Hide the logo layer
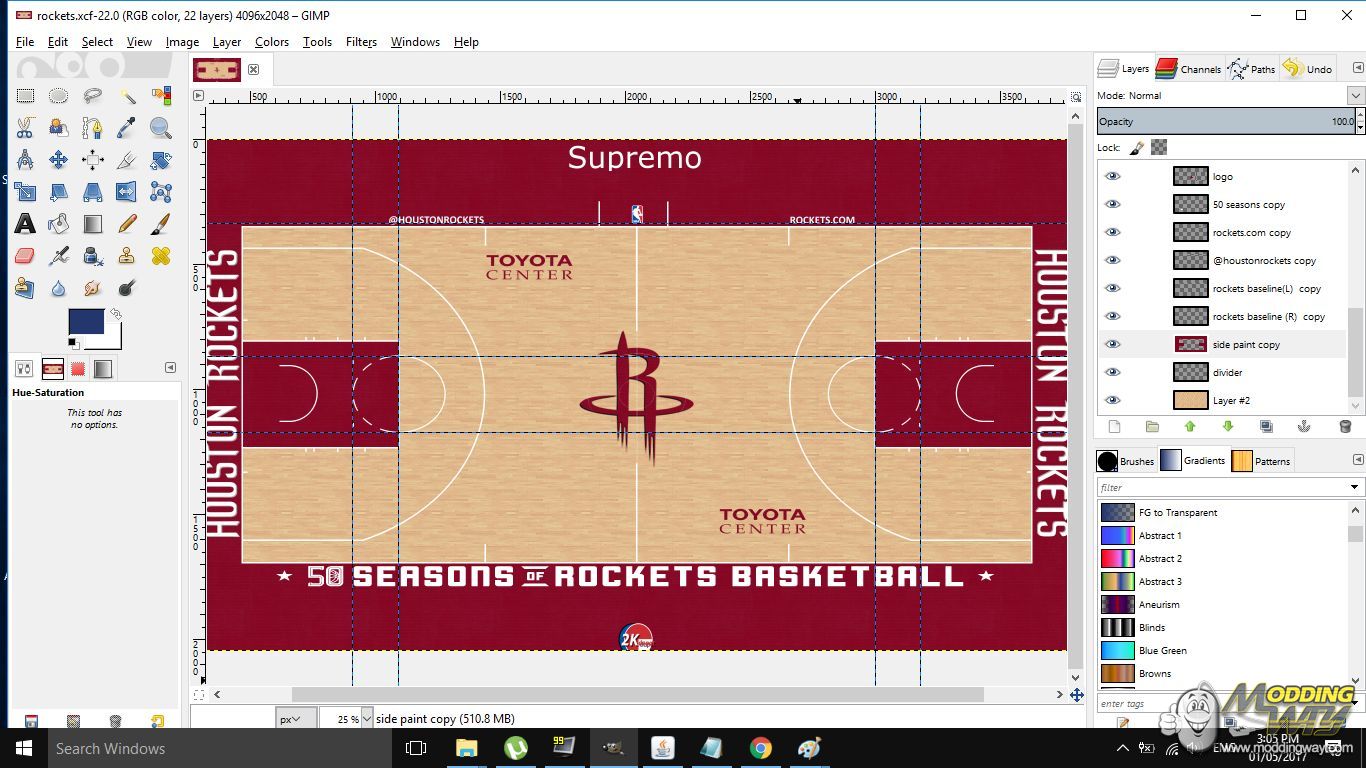1366x768 pixels. [1112, 176]
